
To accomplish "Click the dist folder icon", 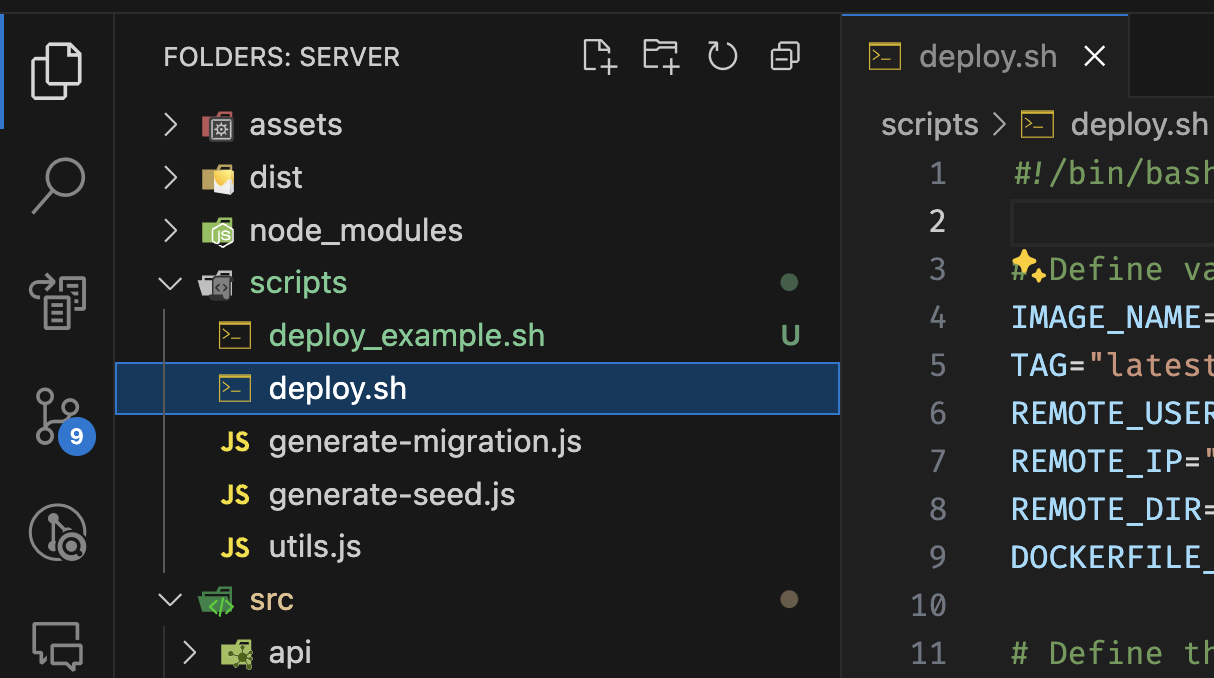I will (x=218, y=178).
